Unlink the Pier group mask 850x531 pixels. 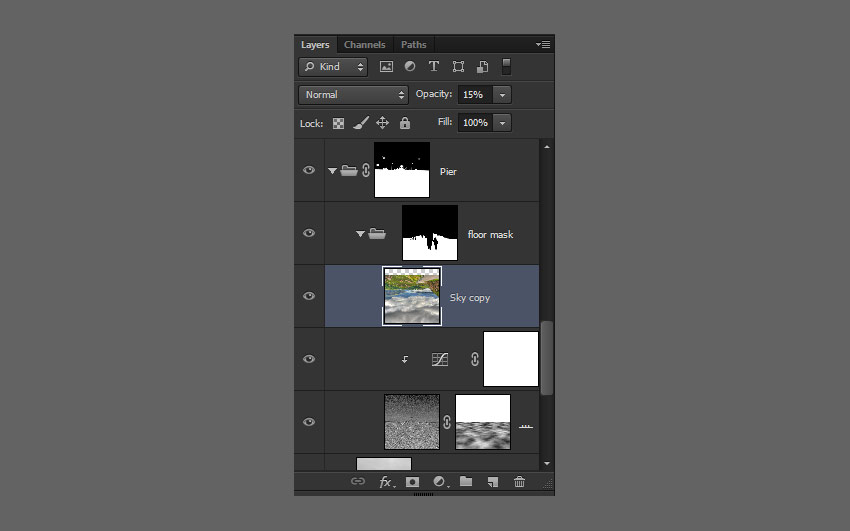366,170
